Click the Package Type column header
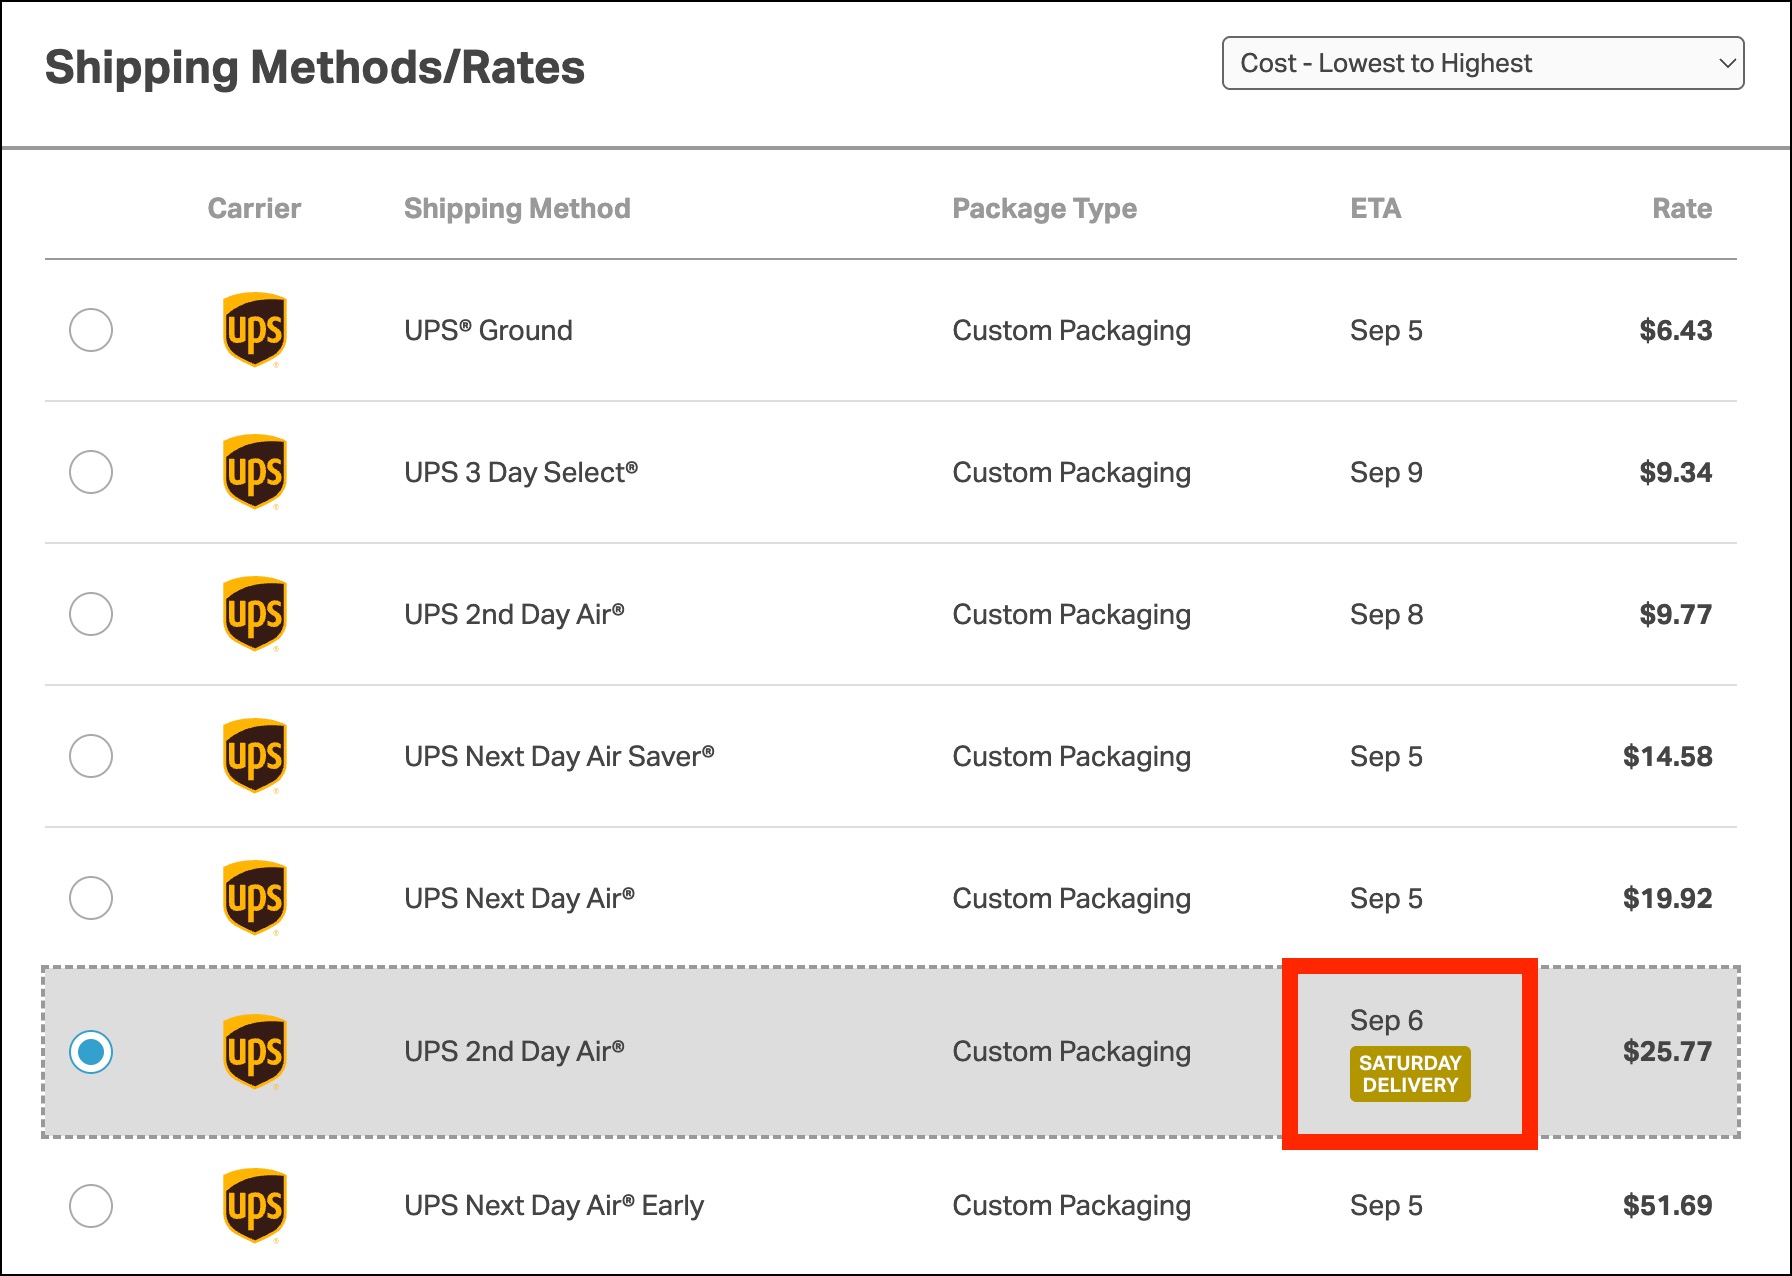The image size is (1792, 1276). [1044, 208]
